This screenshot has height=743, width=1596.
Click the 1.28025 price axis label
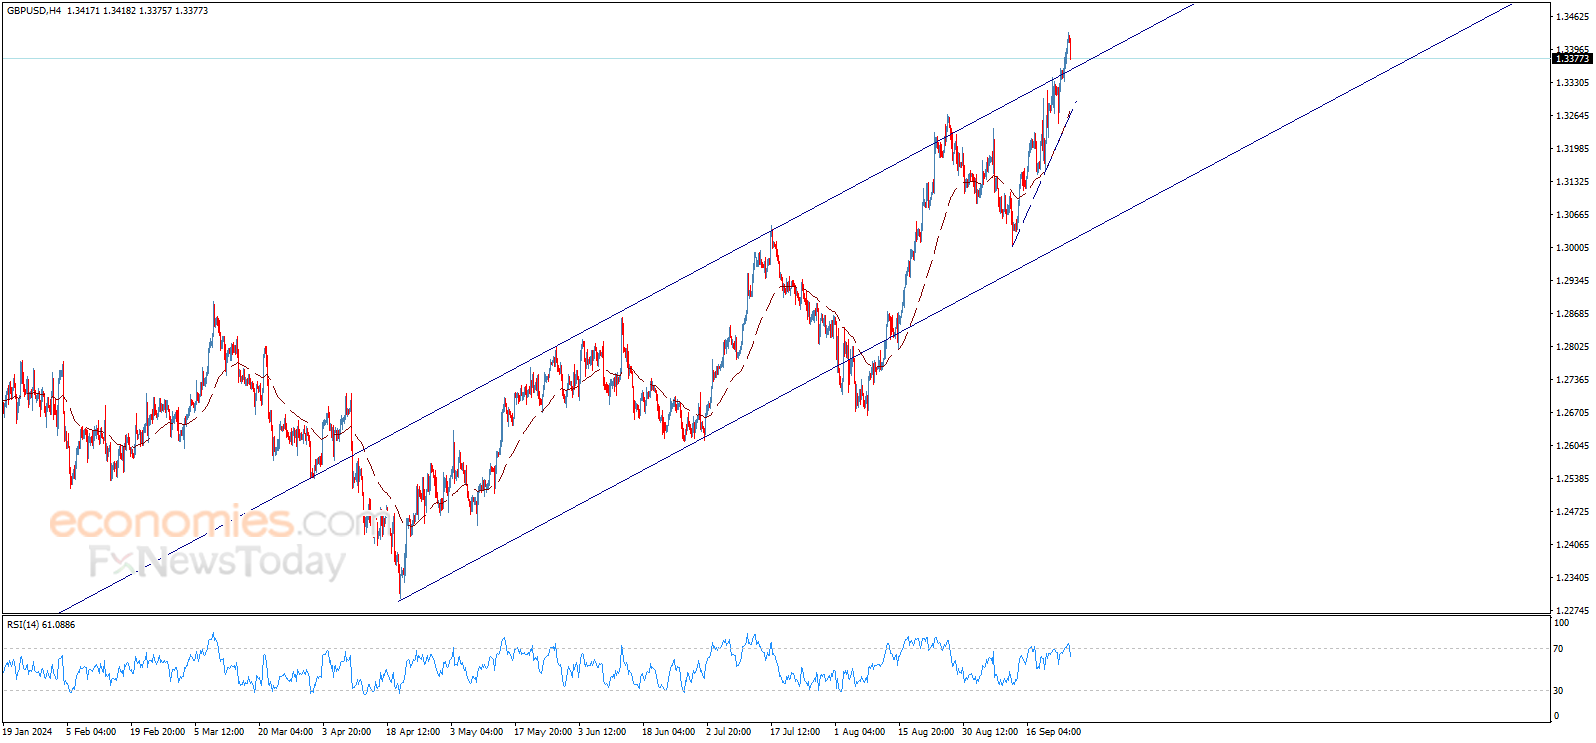click(1572, 347)
